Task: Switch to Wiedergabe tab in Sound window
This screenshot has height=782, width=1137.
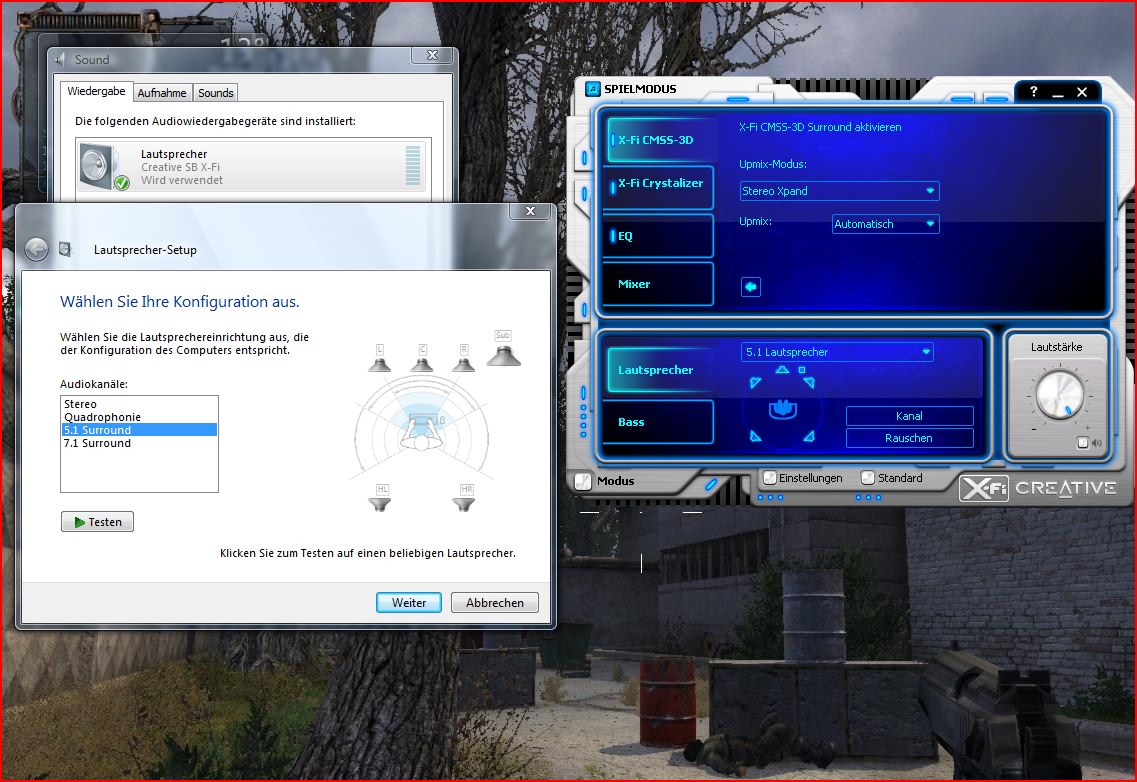Action: 96,91
